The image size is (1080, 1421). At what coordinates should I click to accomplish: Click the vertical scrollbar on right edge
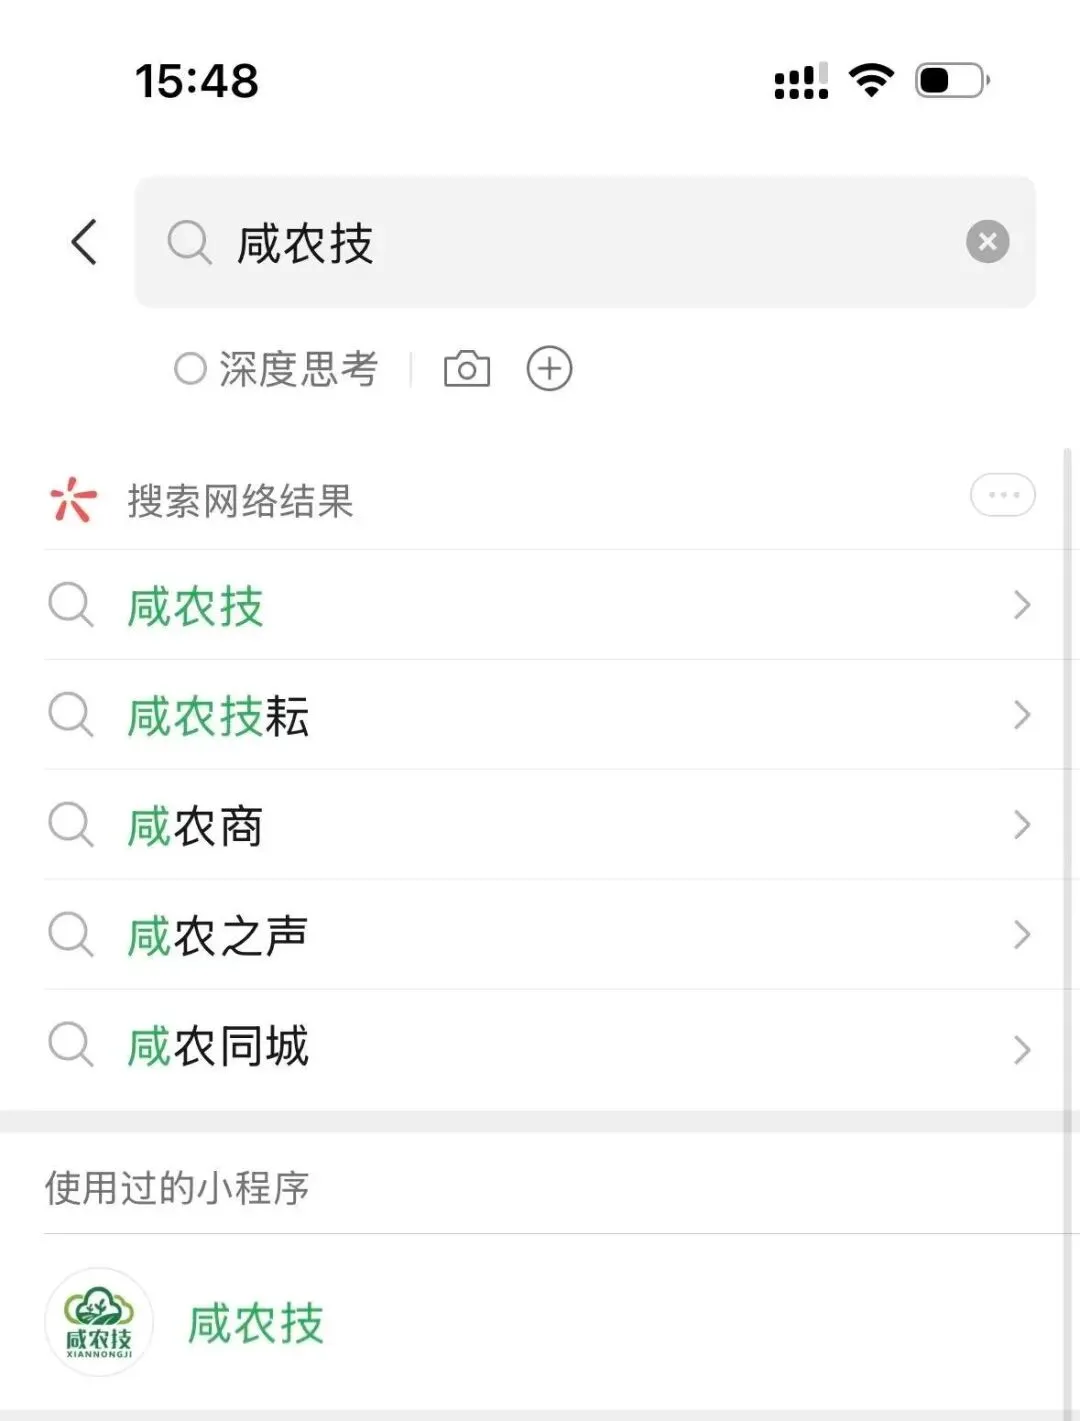point(1068,930)
